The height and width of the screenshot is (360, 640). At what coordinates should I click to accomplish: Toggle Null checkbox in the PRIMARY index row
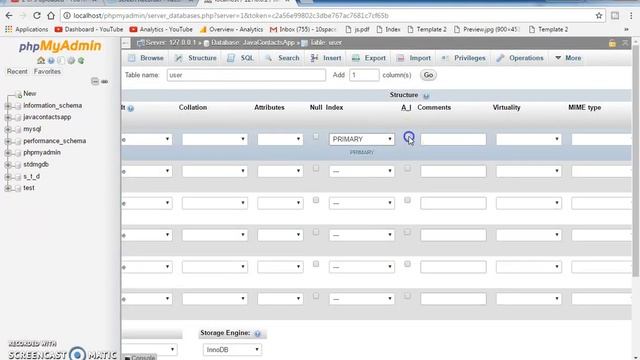[x=316, y=136]
